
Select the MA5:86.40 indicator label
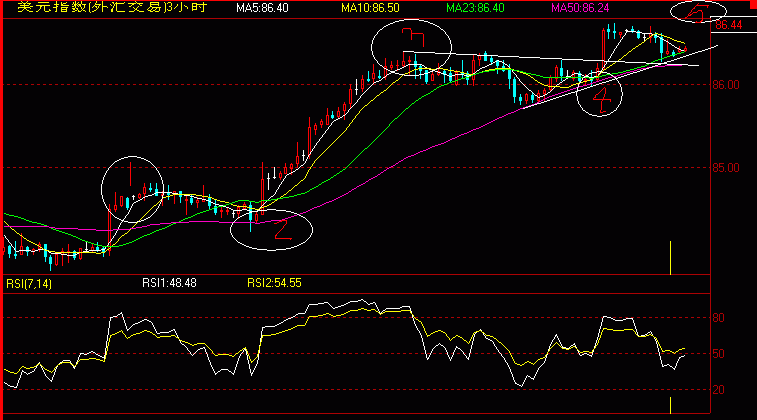262,8
